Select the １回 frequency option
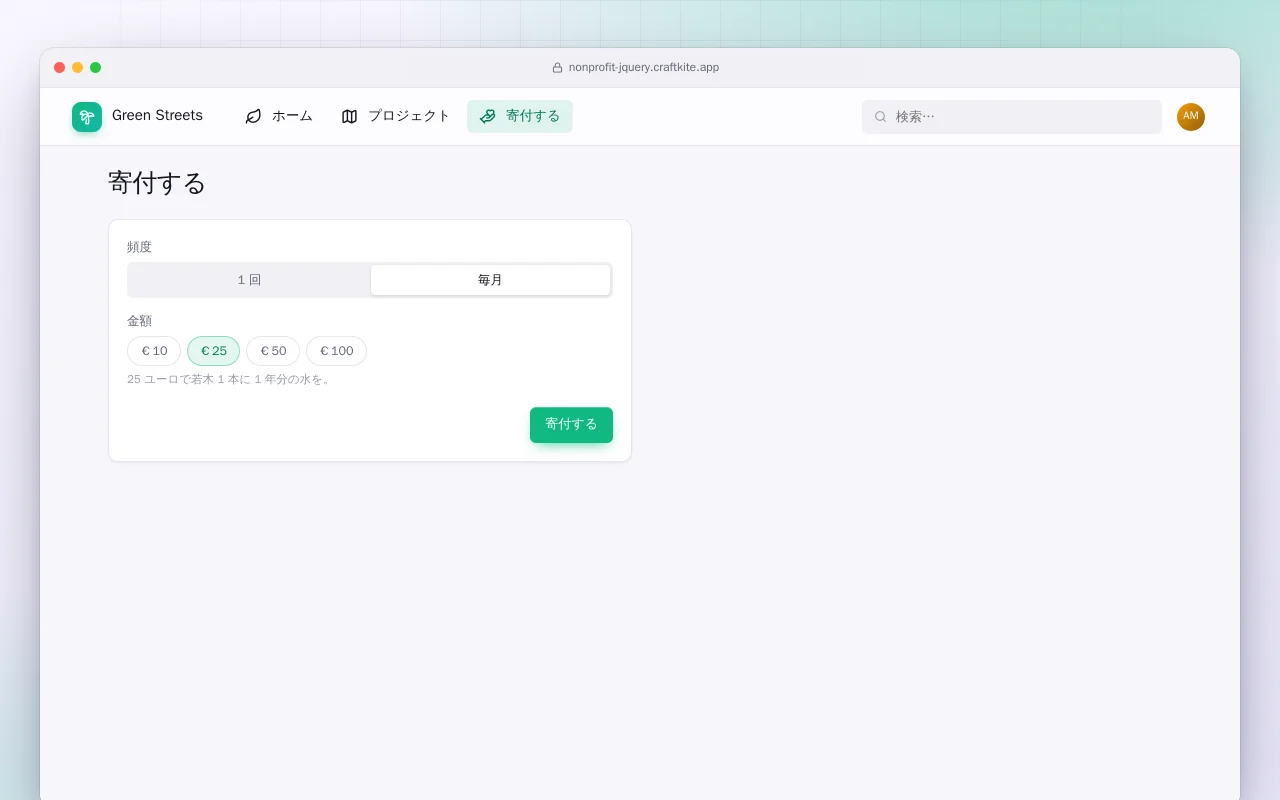This screenshot has height=800, width=1280. pos(249,280)
